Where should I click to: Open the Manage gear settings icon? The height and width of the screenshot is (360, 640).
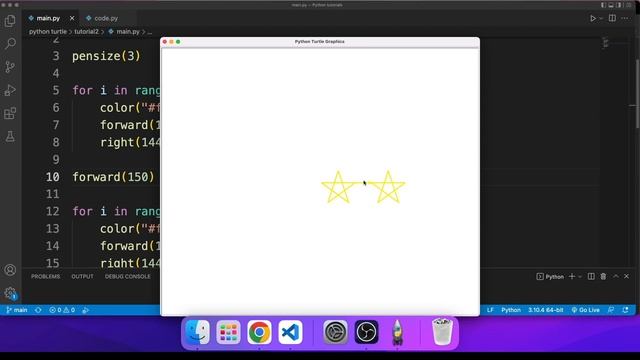click(10, 293)
